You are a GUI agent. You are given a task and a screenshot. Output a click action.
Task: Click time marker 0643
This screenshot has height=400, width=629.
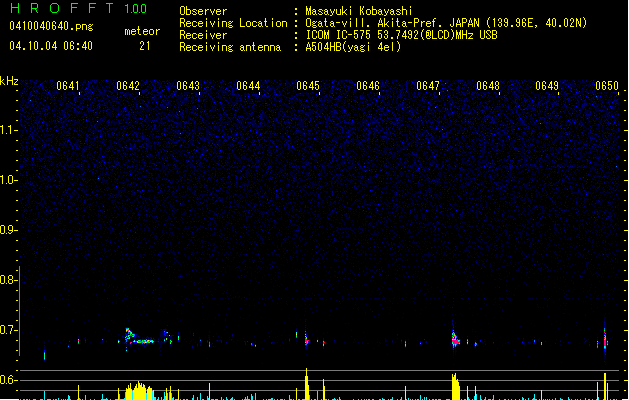click(x=188, y=86)
